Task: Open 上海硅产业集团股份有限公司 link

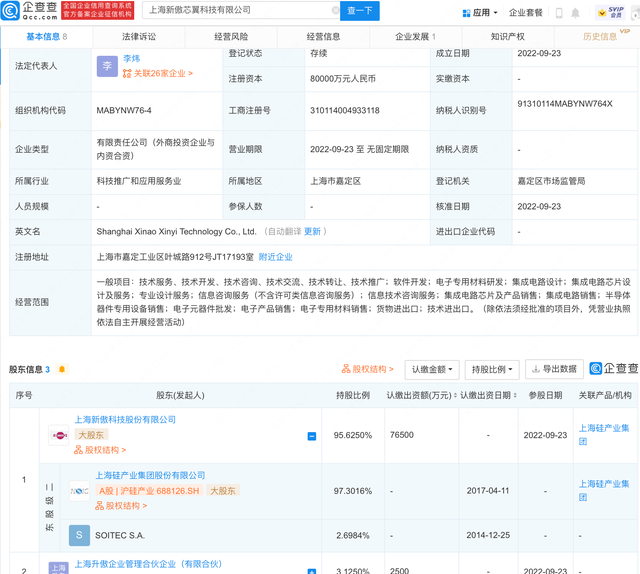Action: [150, 476]
